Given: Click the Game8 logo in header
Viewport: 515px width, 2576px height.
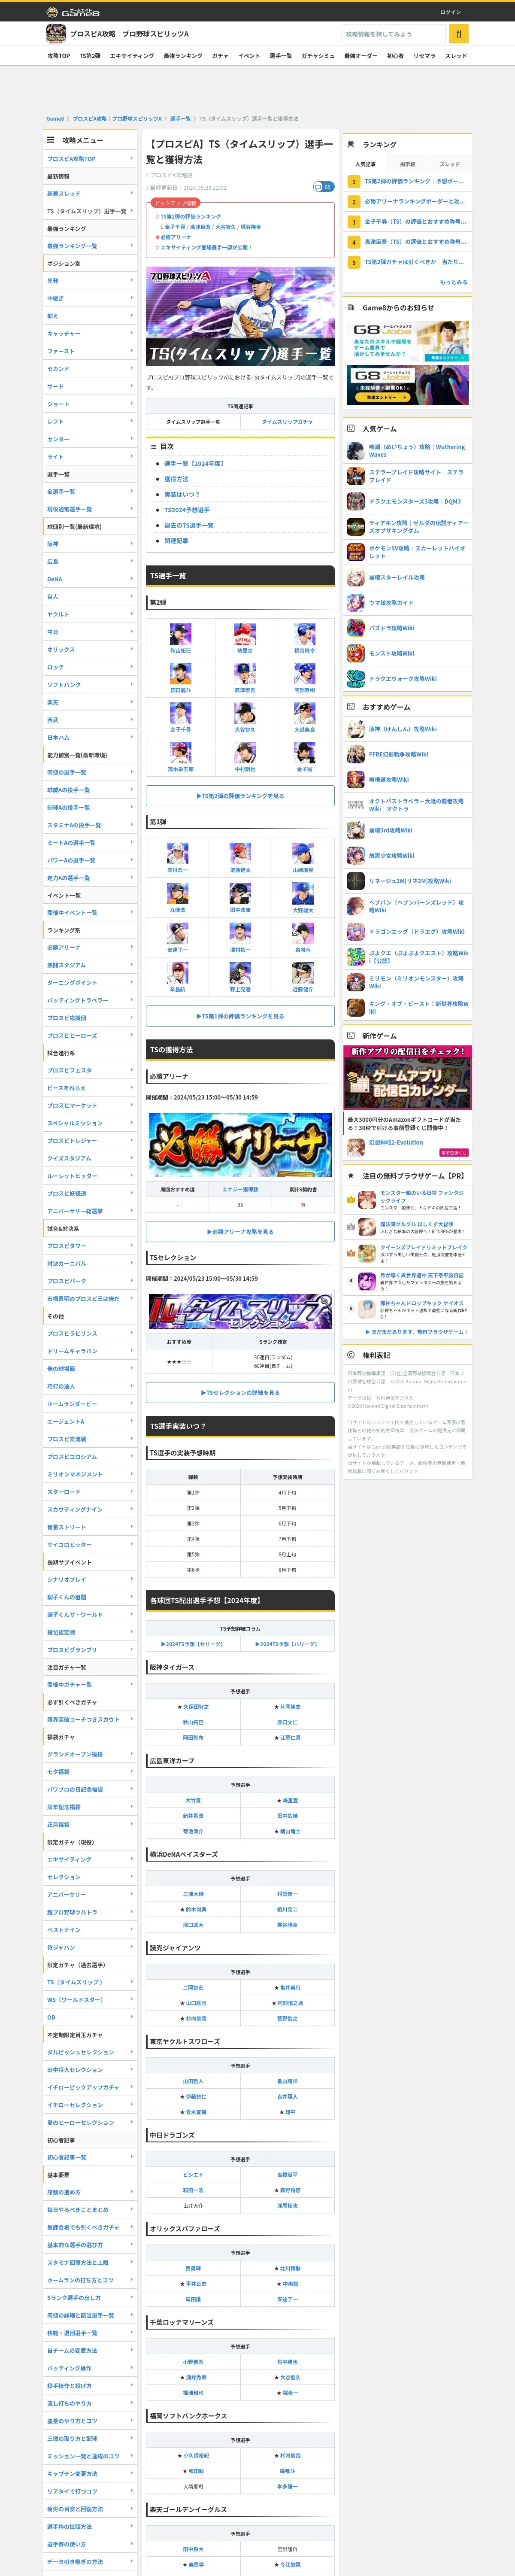Looking at the screenshot, I should (73, 12).
